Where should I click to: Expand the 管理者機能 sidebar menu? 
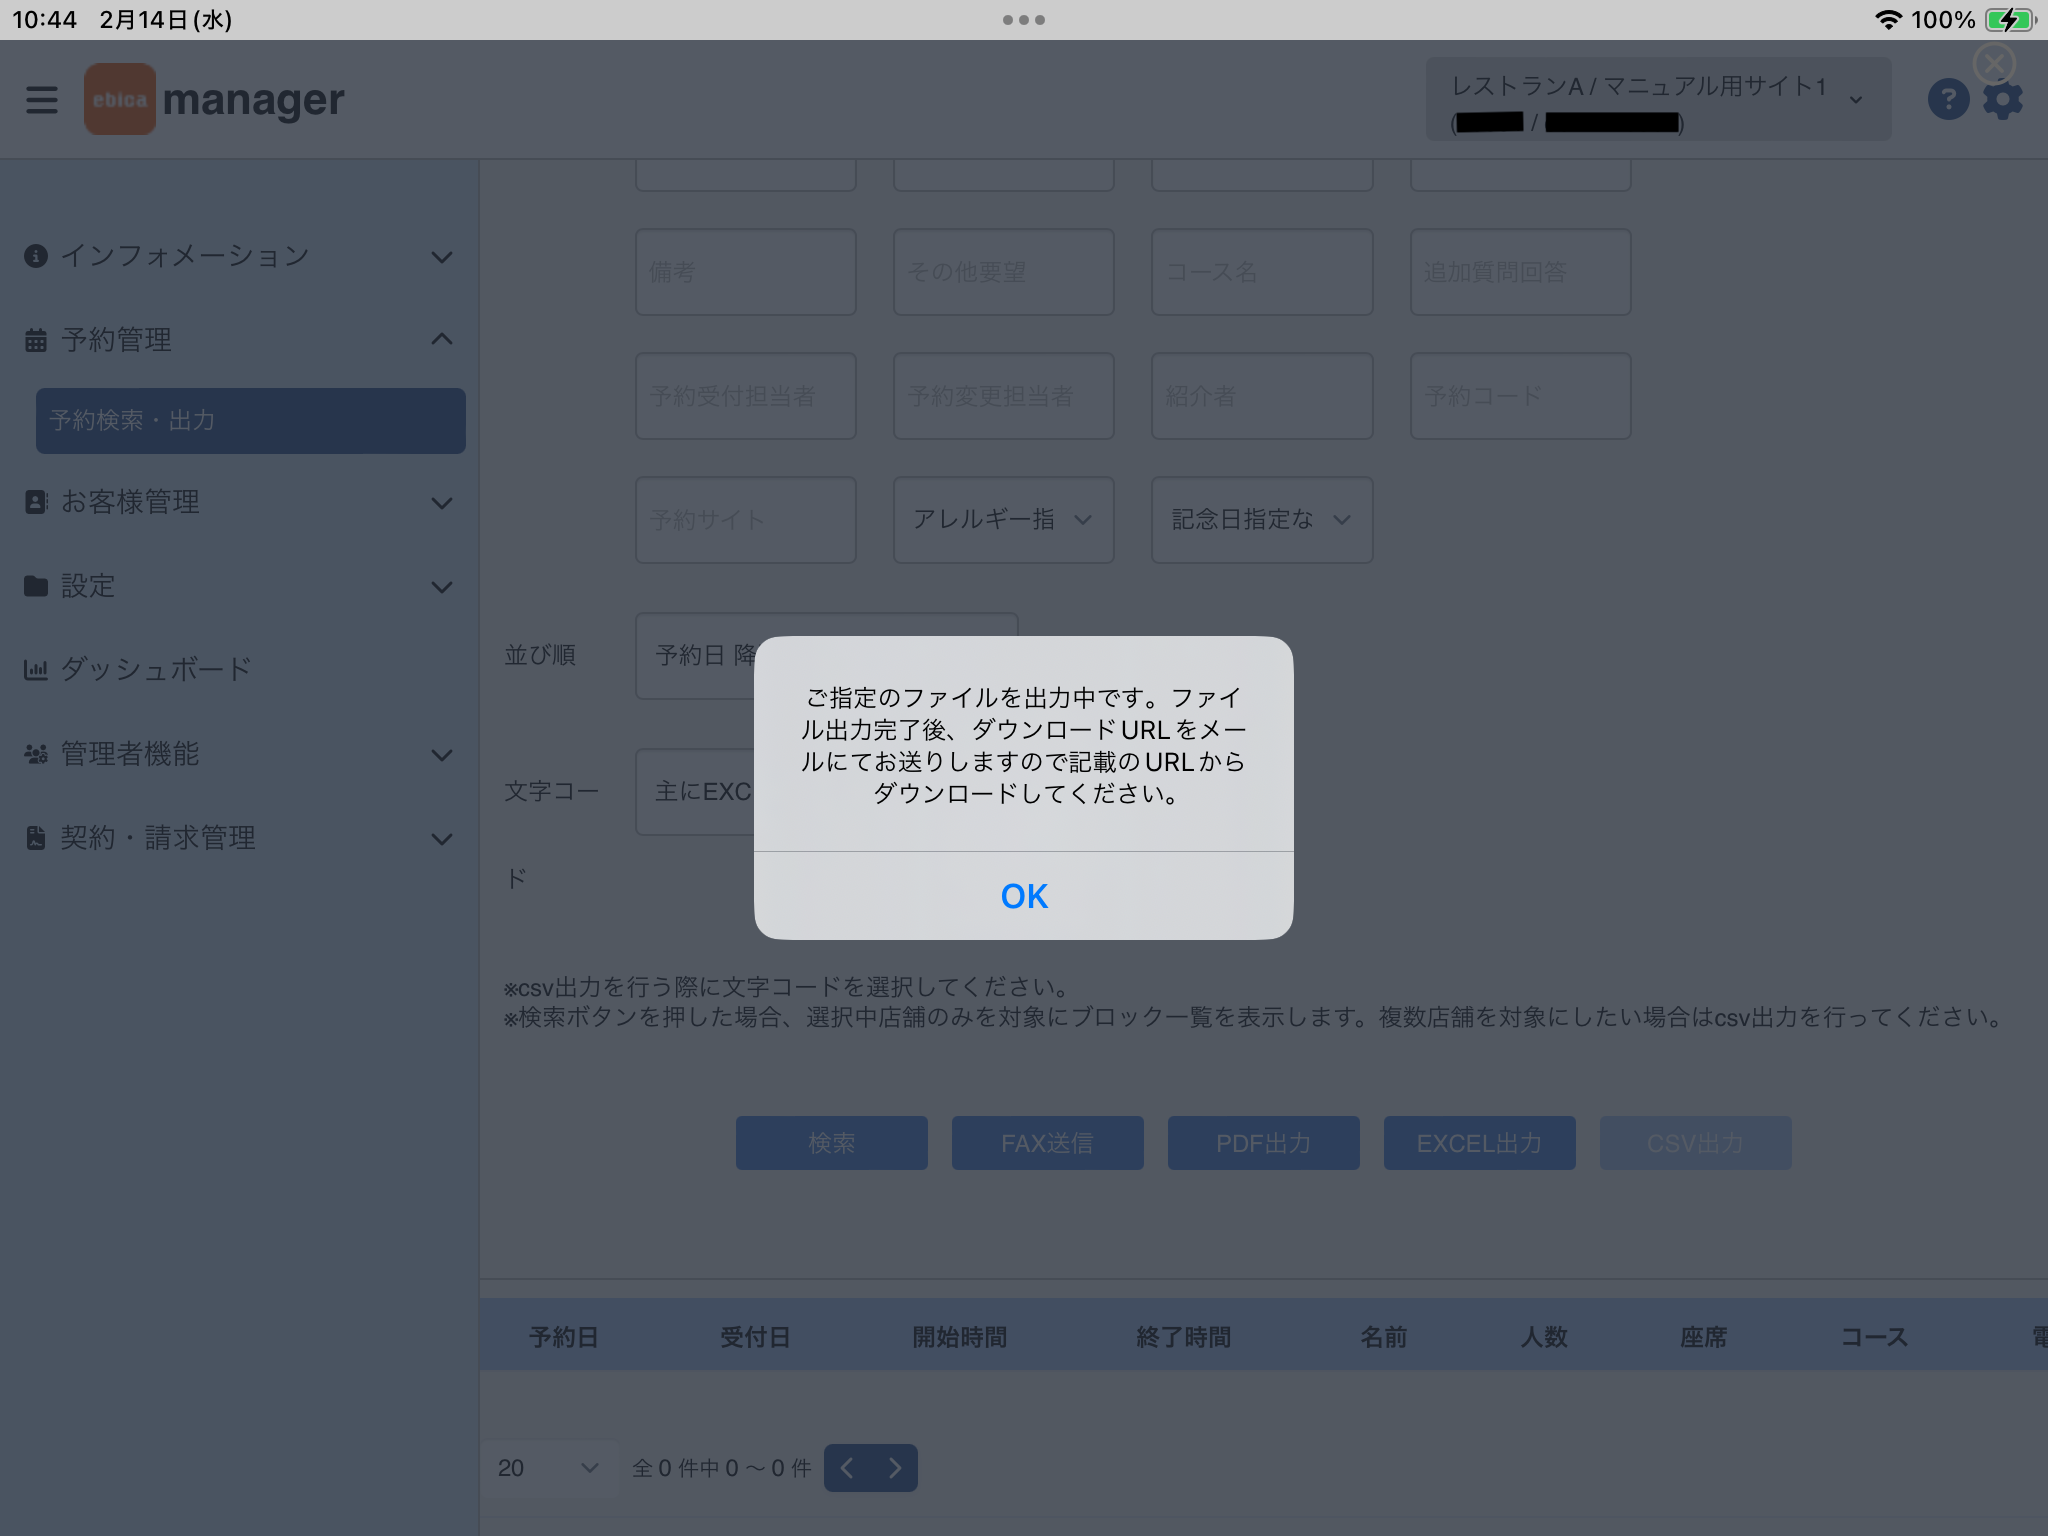click(x=239, y=754)
